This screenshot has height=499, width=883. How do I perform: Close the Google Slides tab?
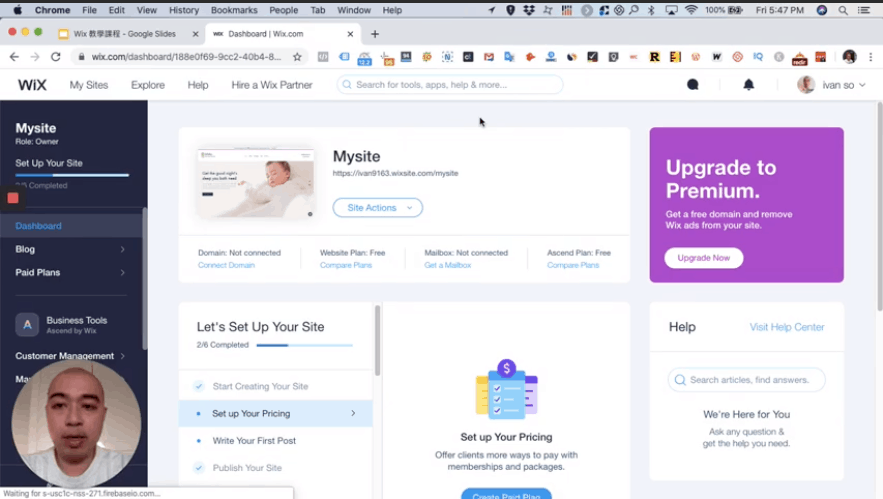pyautogui.click(x=195, y=34)
